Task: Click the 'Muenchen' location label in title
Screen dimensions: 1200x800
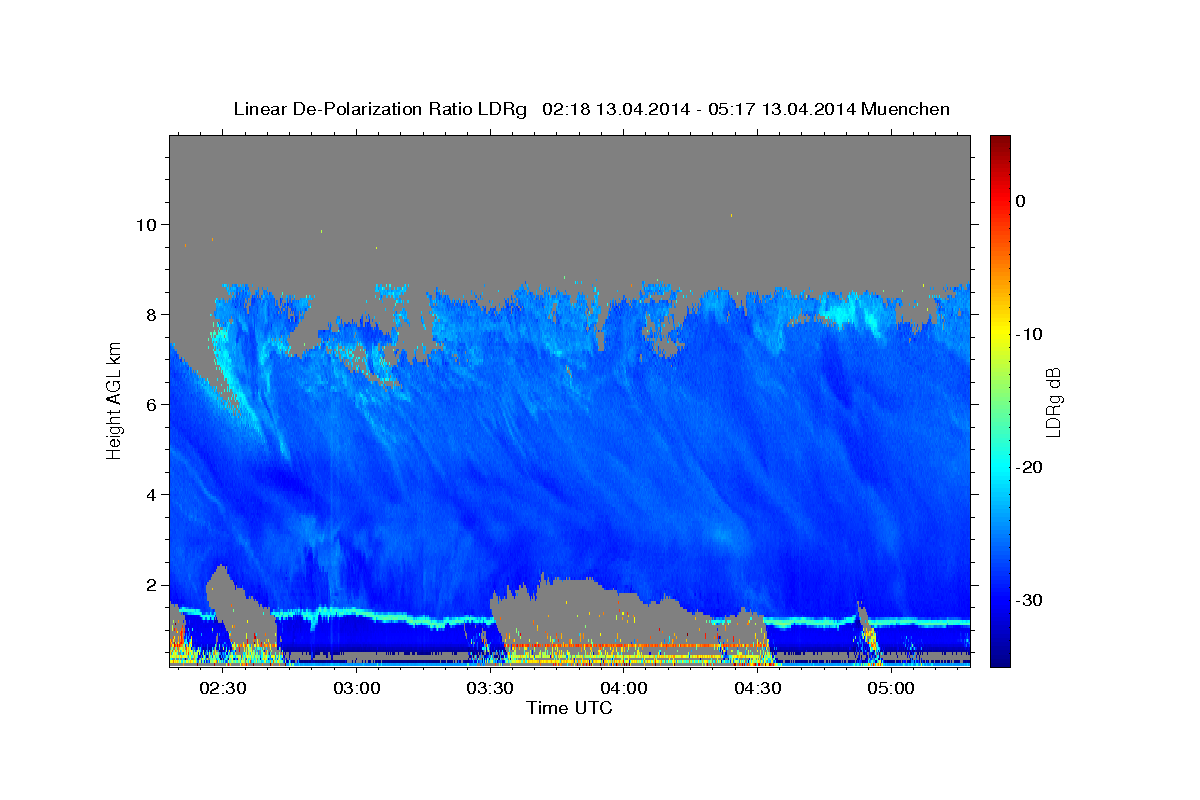Action: 905,109
